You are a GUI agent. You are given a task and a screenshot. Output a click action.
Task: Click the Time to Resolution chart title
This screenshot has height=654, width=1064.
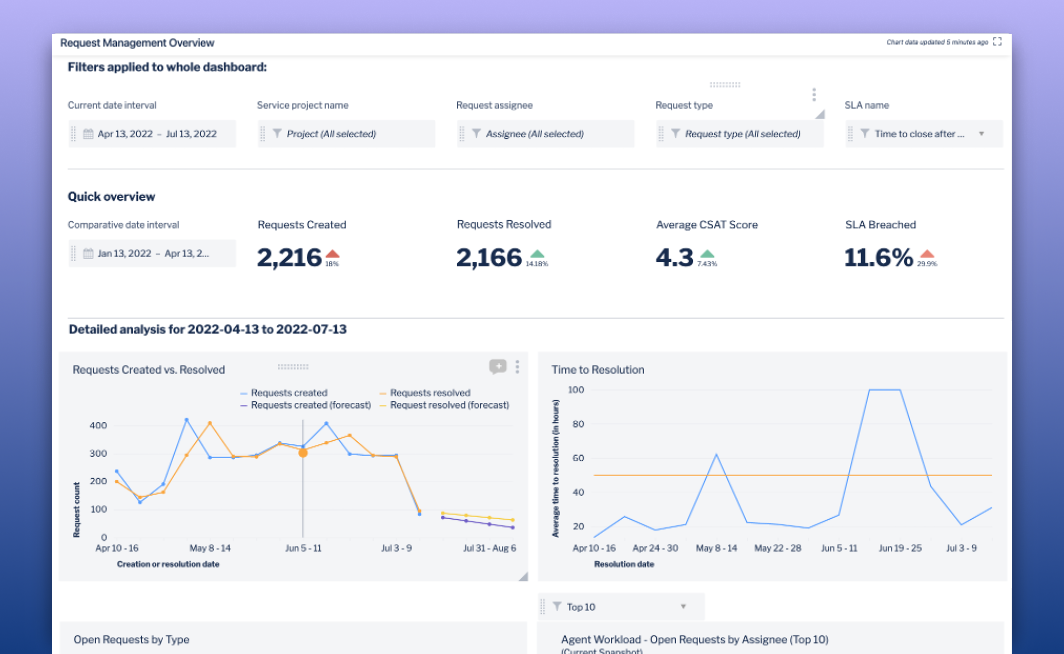[598, 370]
